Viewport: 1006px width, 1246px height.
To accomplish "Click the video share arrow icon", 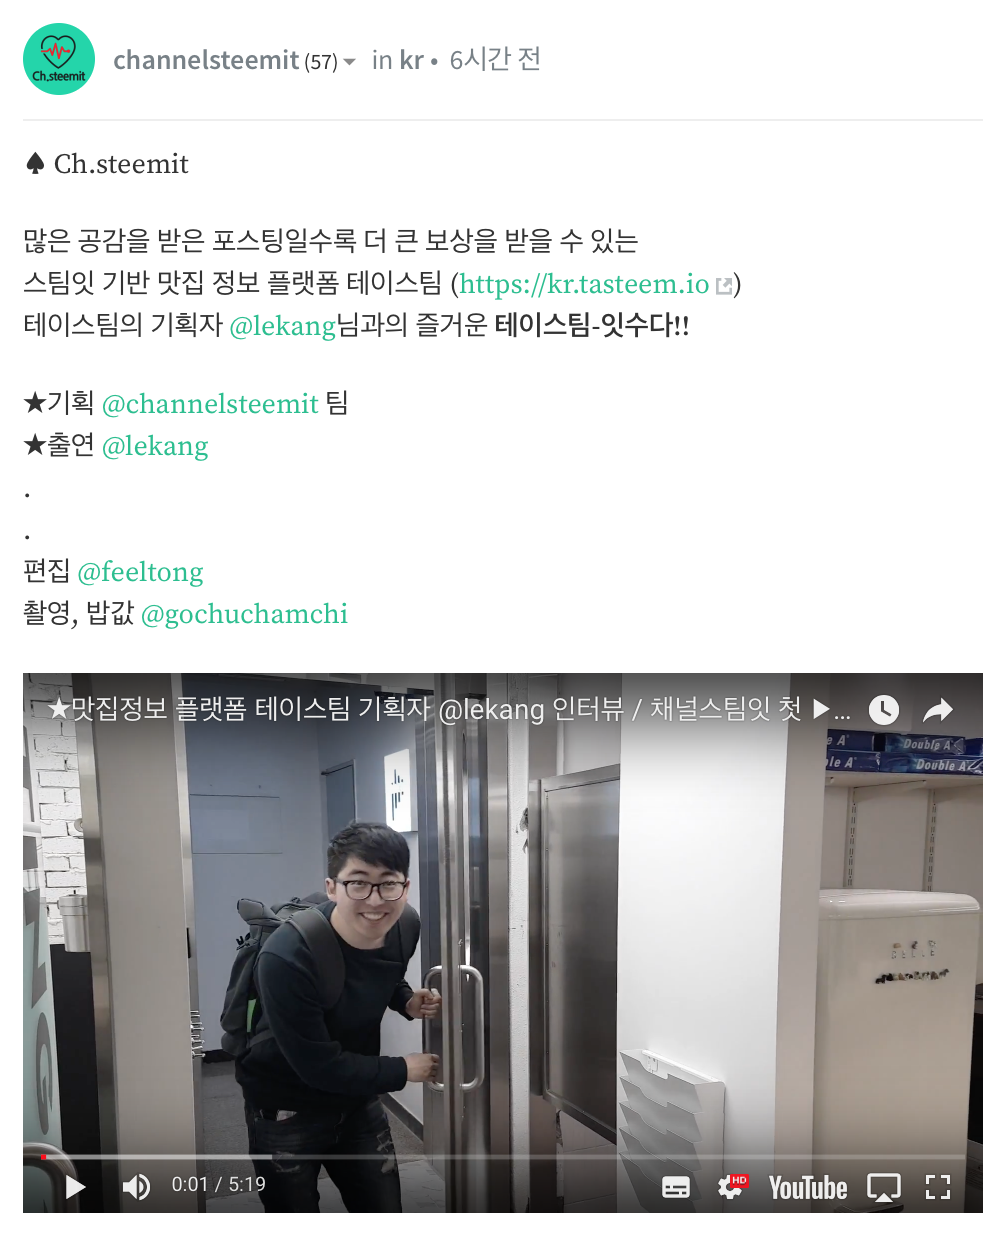I will click(938, 710).
